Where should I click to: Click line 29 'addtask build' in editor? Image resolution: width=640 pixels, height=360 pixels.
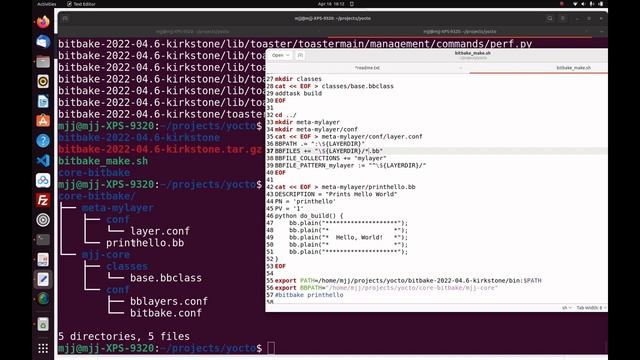(x=298, y=93)
